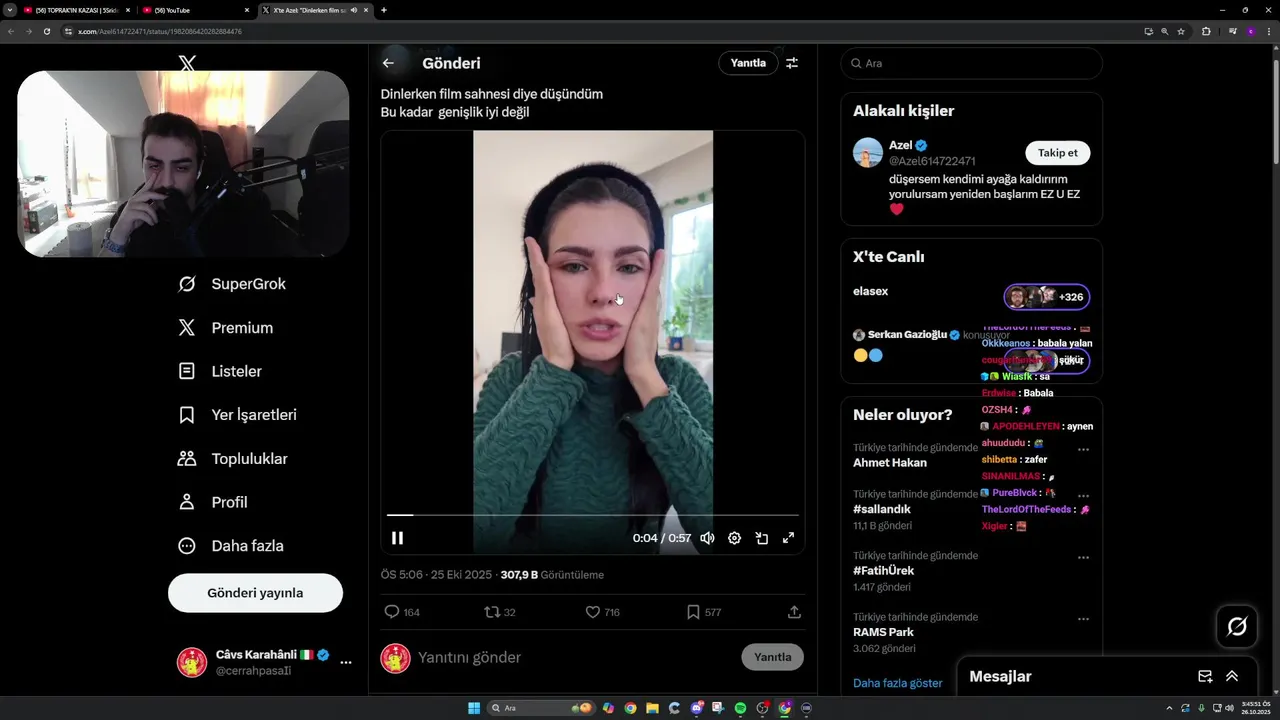Click the address bar URL

click(160, 31)
